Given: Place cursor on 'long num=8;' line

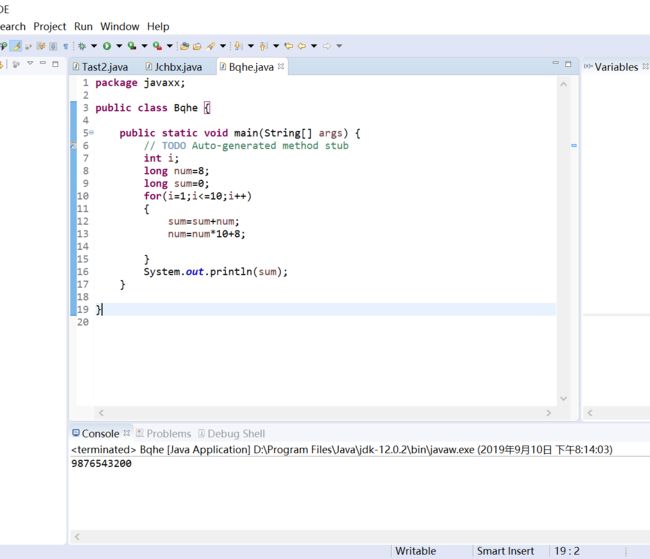Looking at the screenshot, I should coord(177,171).
